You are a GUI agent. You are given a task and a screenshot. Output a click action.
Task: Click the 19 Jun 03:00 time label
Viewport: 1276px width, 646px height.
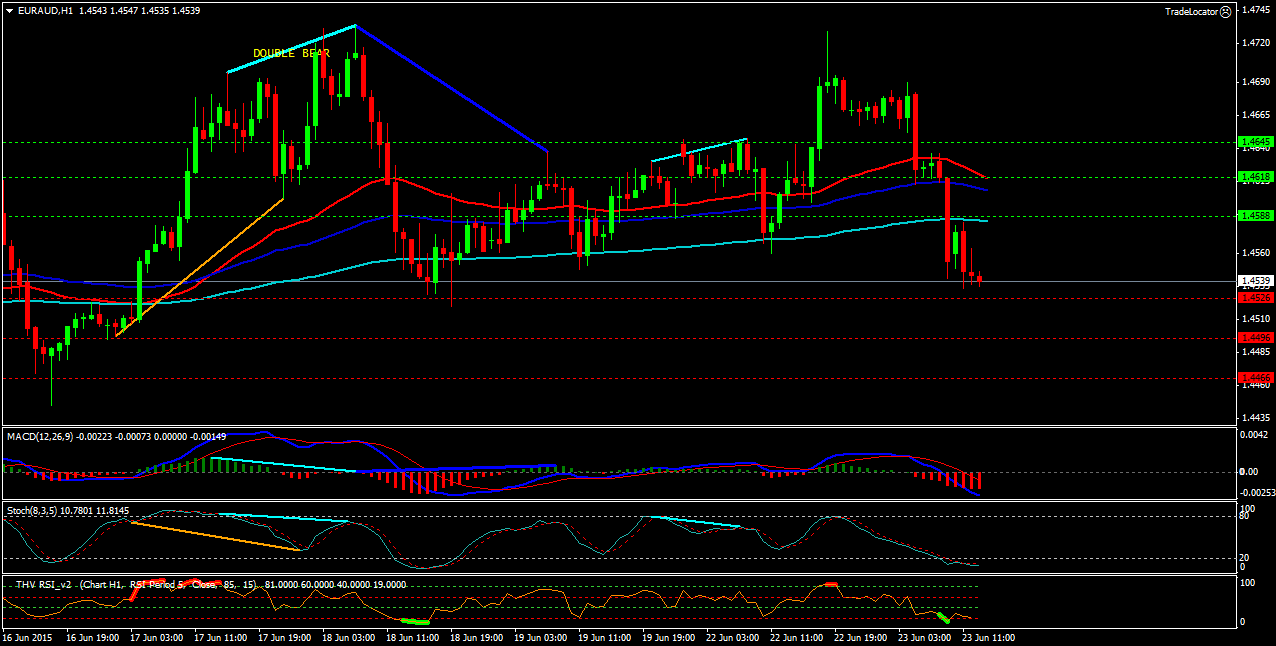540,637
